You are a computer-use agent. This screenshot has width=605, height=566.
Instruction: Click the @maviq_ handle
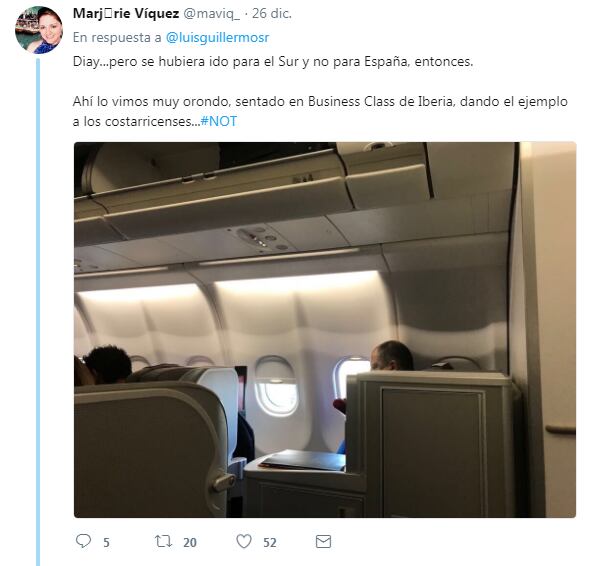pyautogui.click(x=211, y=14)
